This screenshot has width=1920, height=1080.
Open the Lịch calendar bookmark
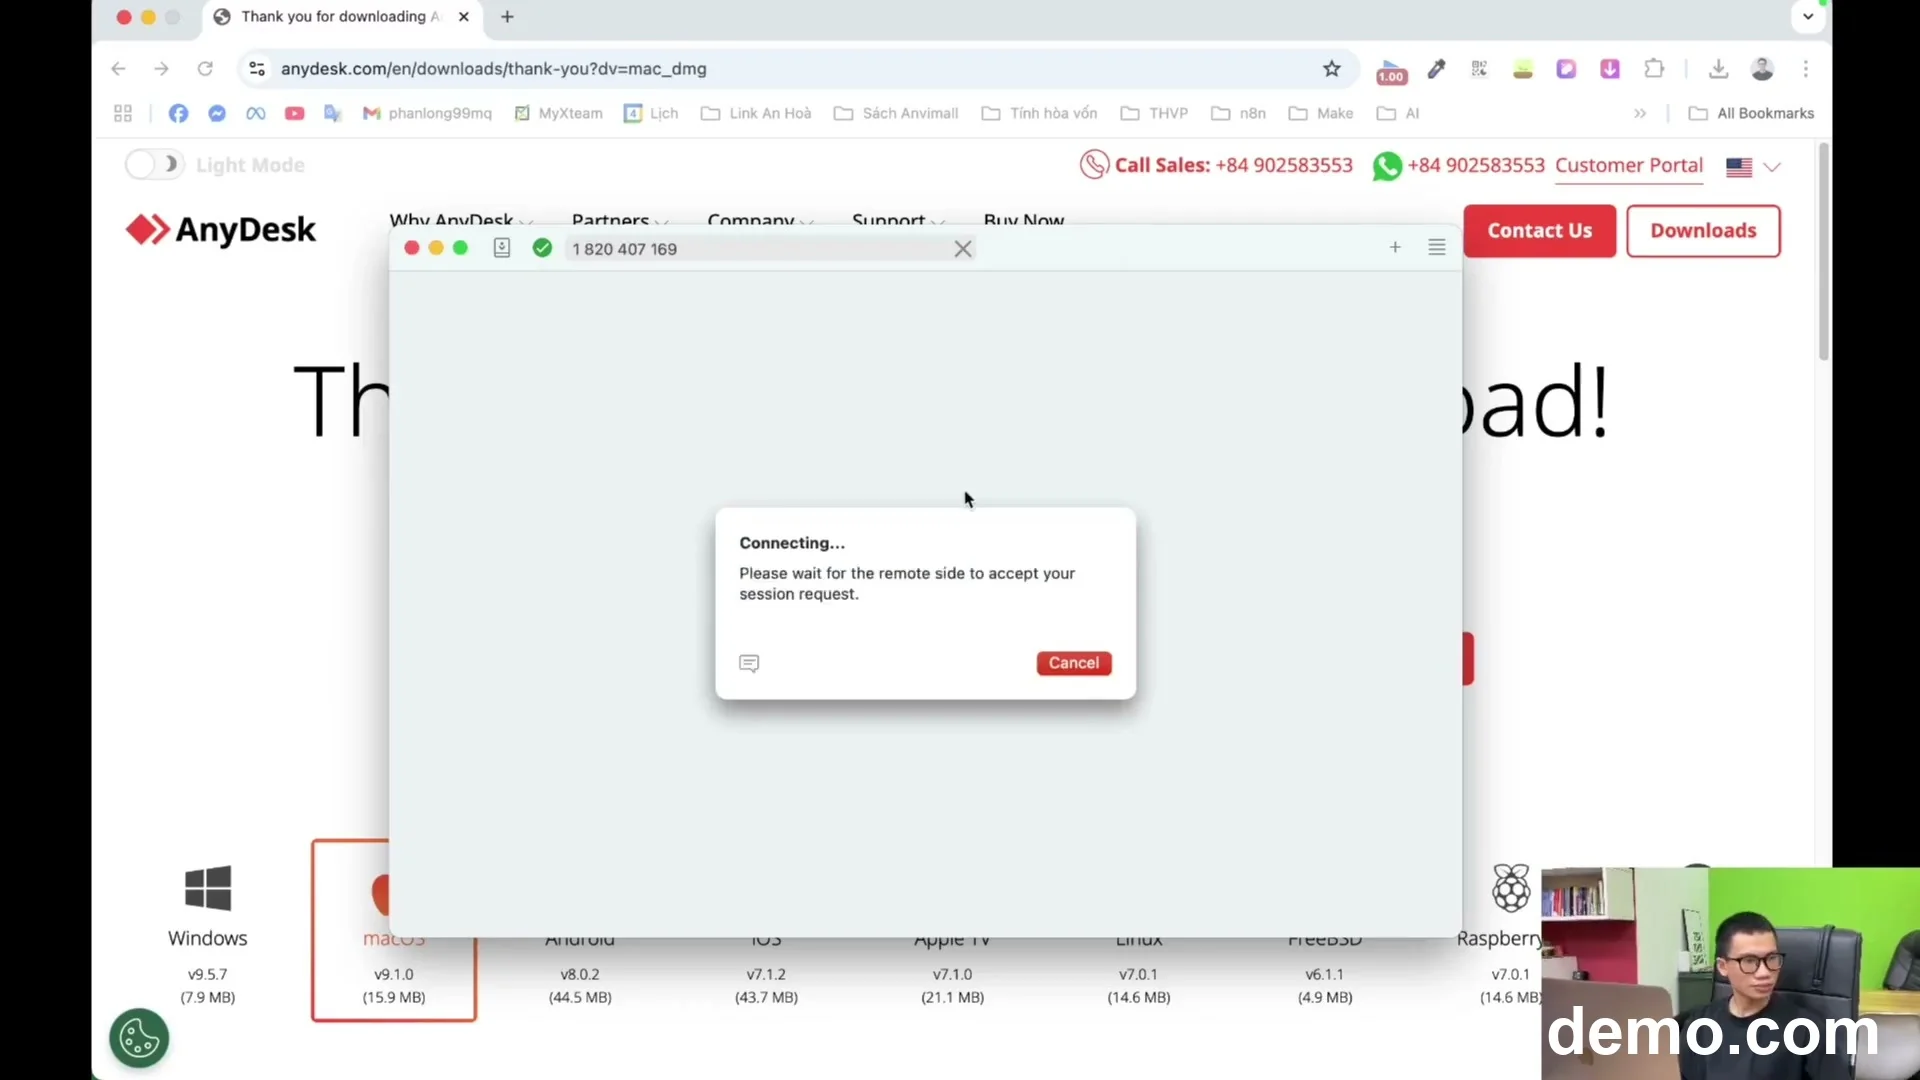tap(651, 114)
